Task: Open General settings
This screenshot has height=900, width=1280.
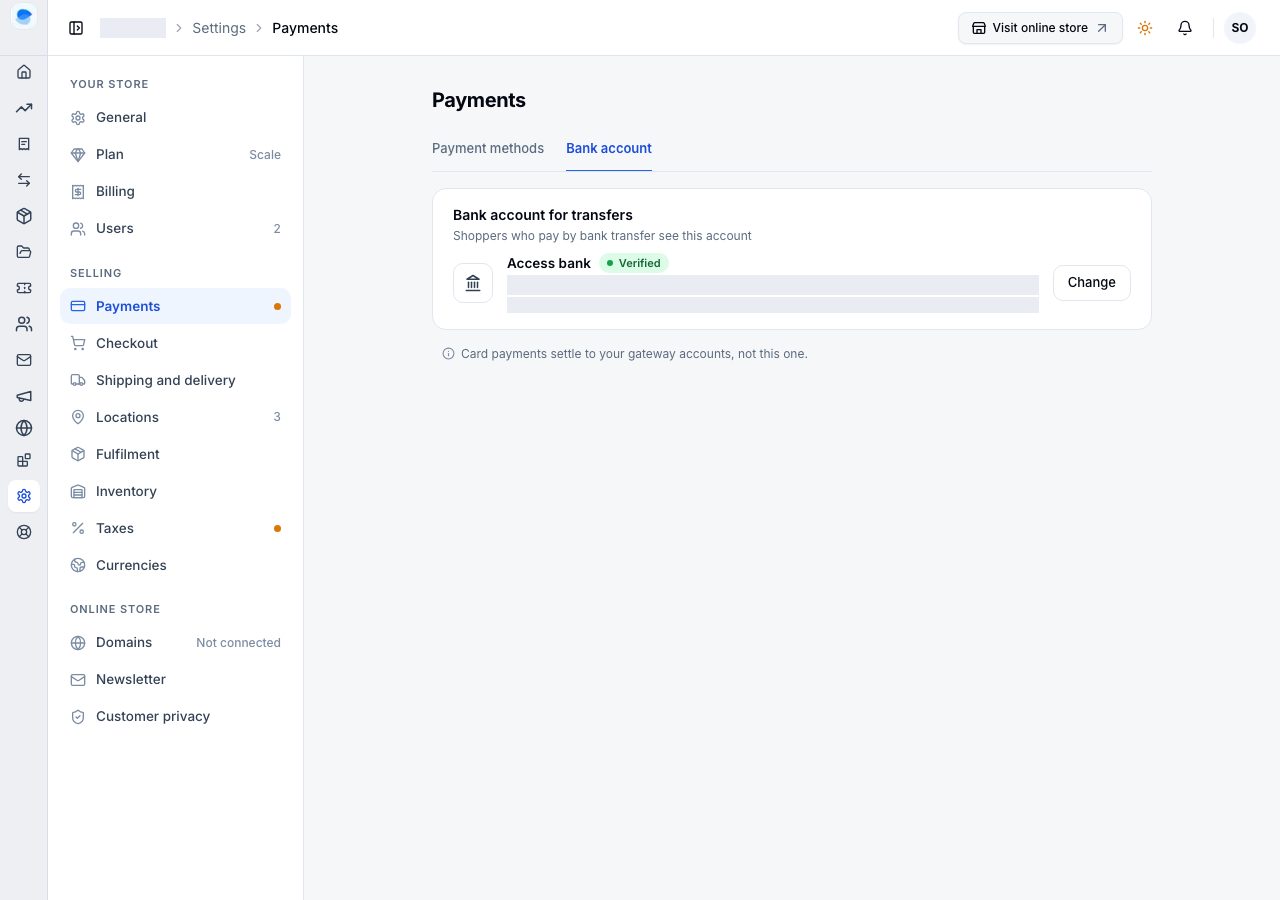Action: coord(176,118)
